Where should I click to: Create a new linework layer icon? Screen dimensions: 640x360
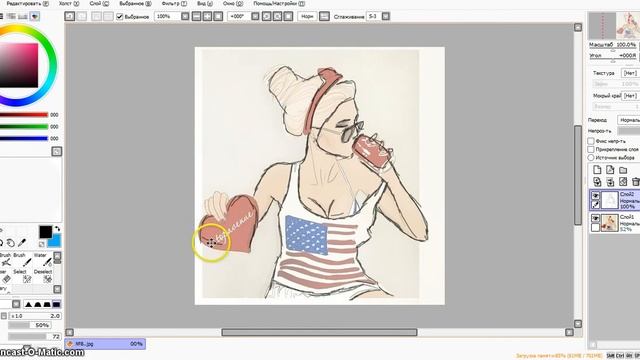pos(610,170)
